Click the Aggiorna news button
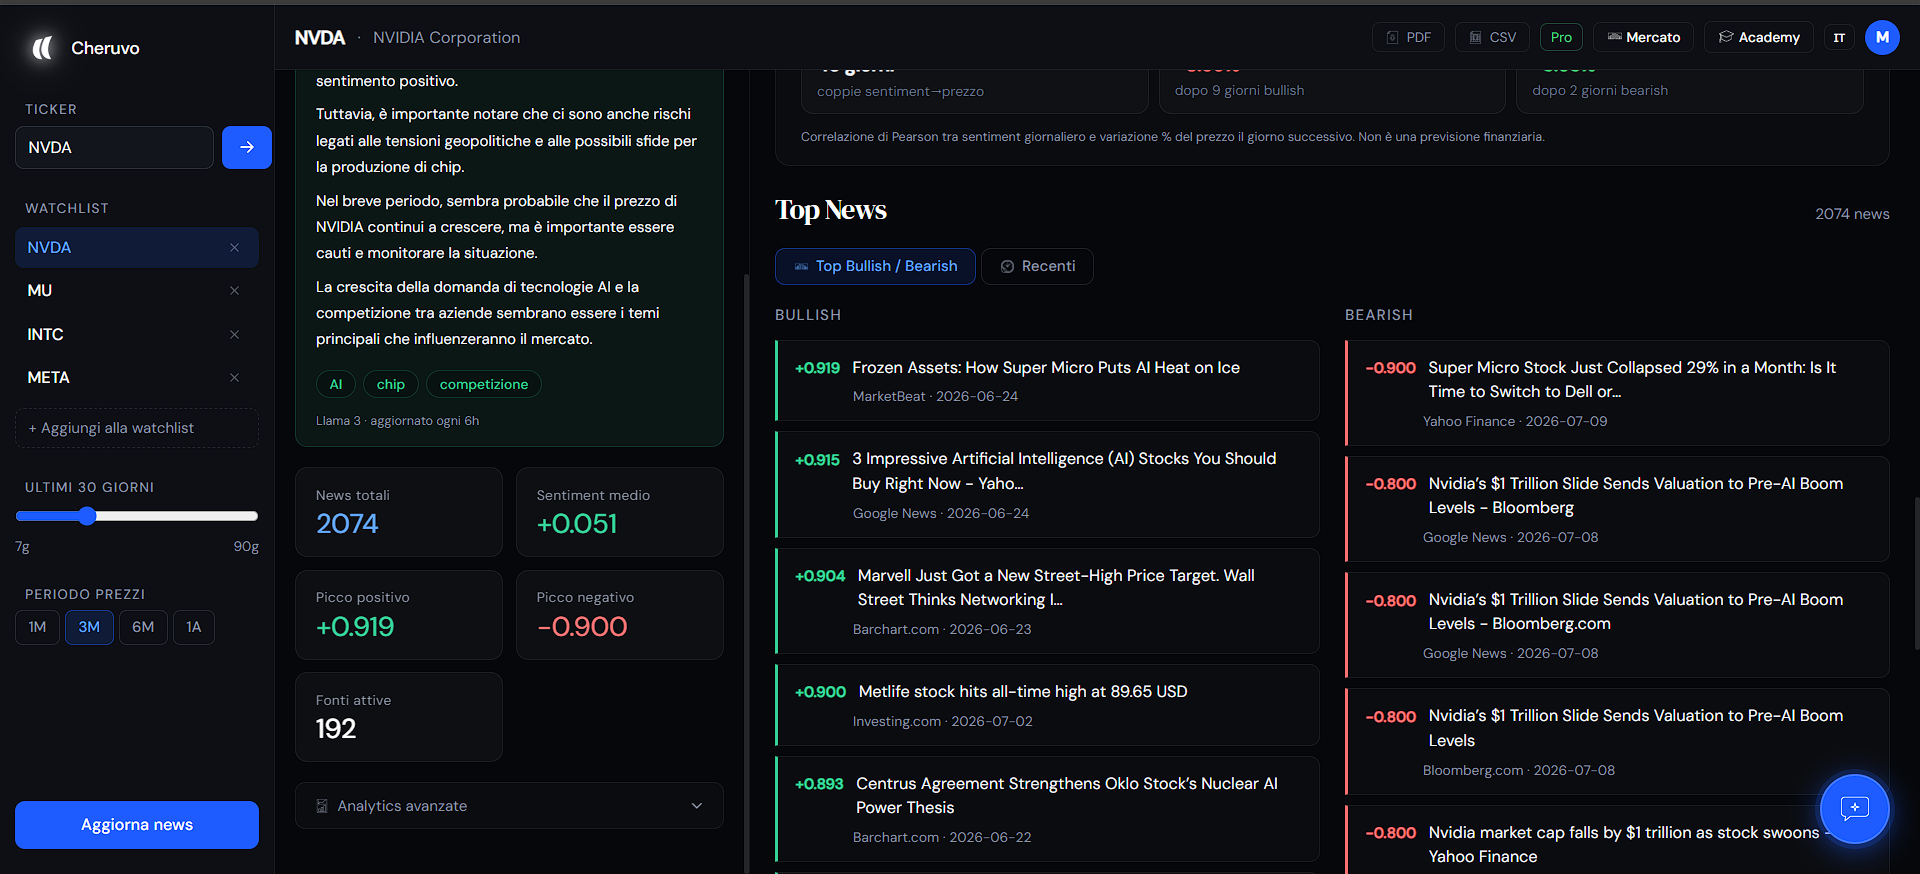This screenshot has width=1920, height=874. tap(137, 825)
